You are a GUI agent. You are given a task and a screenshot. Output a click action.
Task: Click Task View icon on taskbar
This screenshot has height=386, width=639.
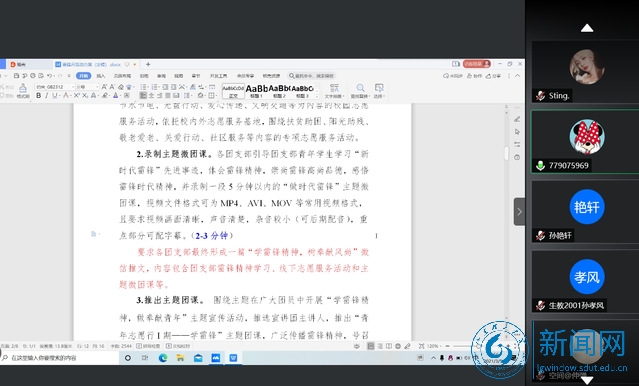coord(145,358)
